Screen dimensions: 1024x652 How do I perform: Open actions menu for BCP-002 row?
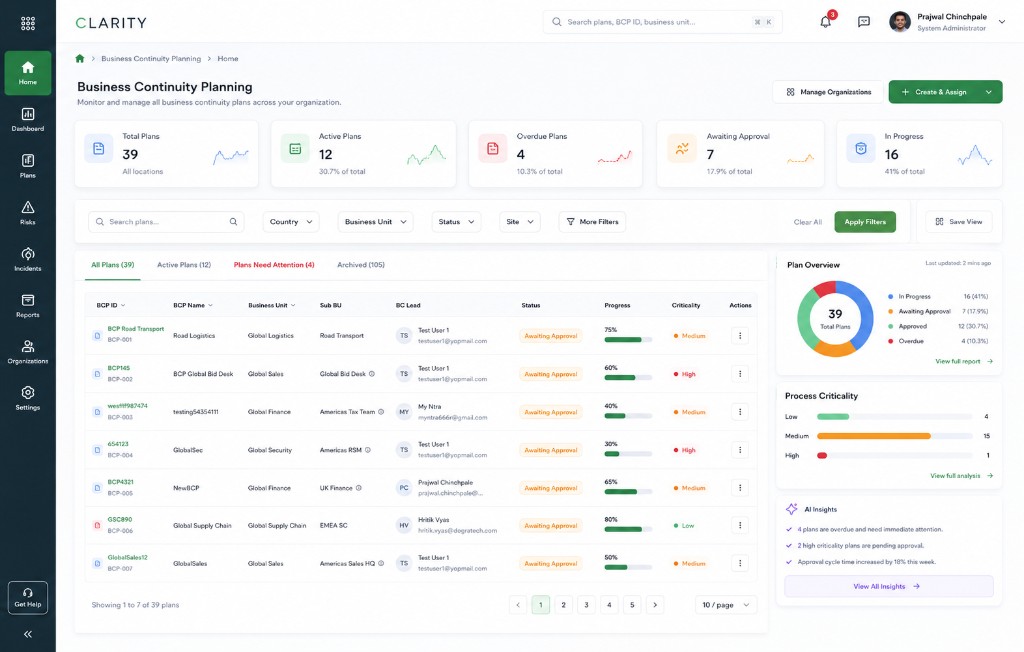click(x=739, y=374)
